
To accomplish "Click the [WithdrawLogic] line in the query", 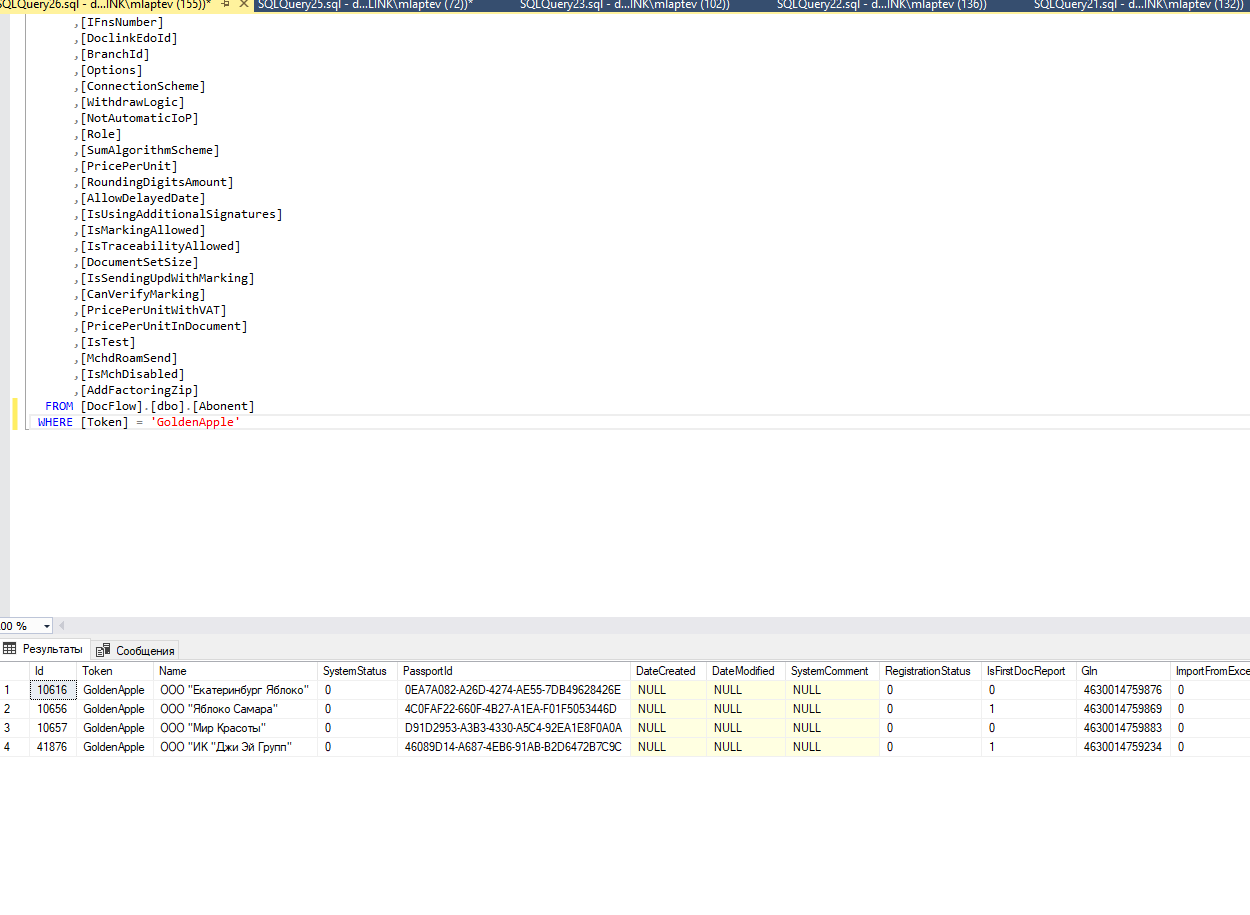I will (x=133, y=102).
